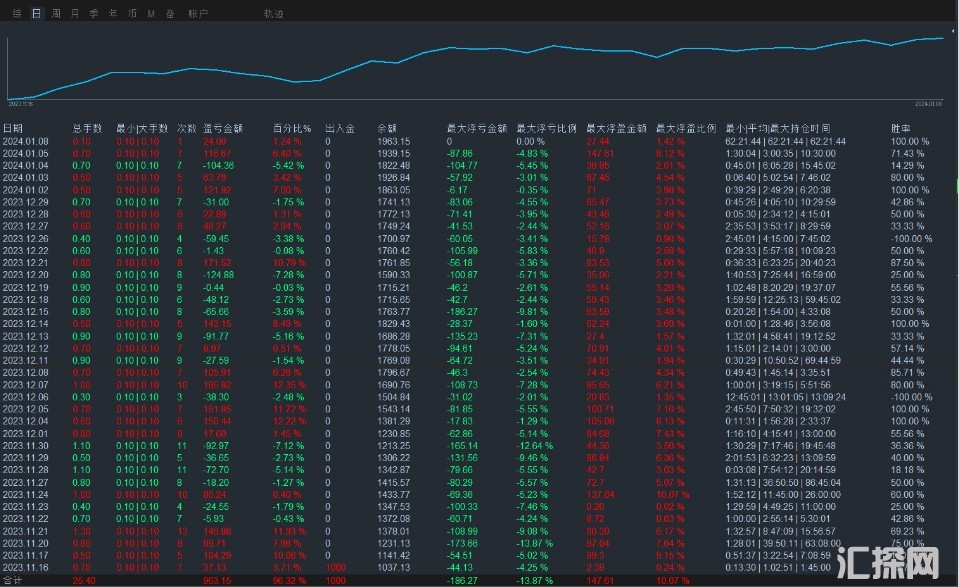Image resolution: width=959 pixels, height=587 pixels.
Task: Select the 日 daily tab
Action: 37,13
